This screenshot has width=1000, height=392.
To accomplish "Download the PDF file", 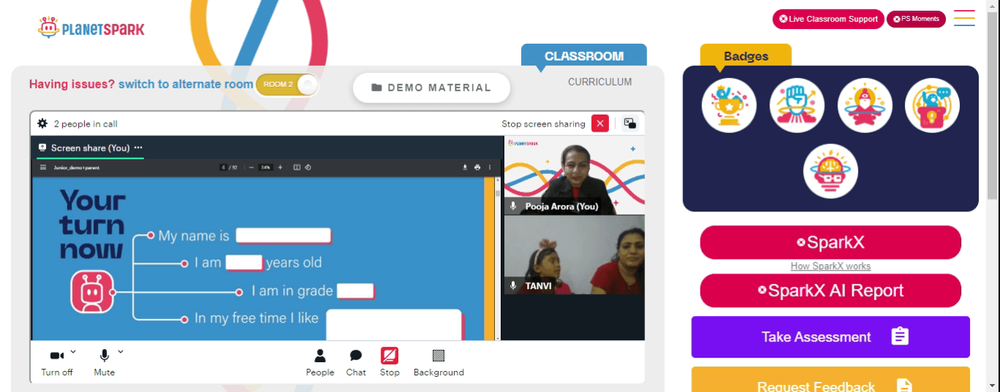I will click(x=465, y=168).
